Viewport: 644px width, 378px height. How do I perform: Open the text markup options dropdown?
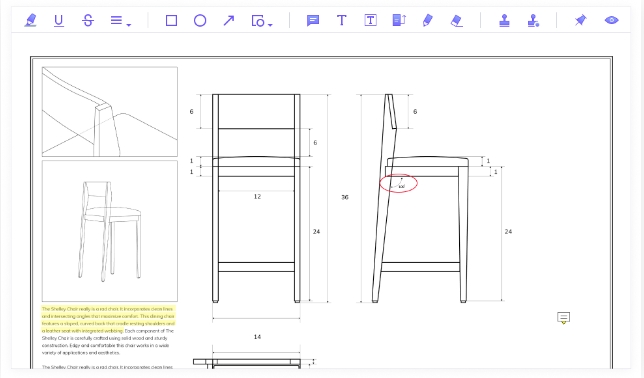pyautogui.click(x=120, y=20)
